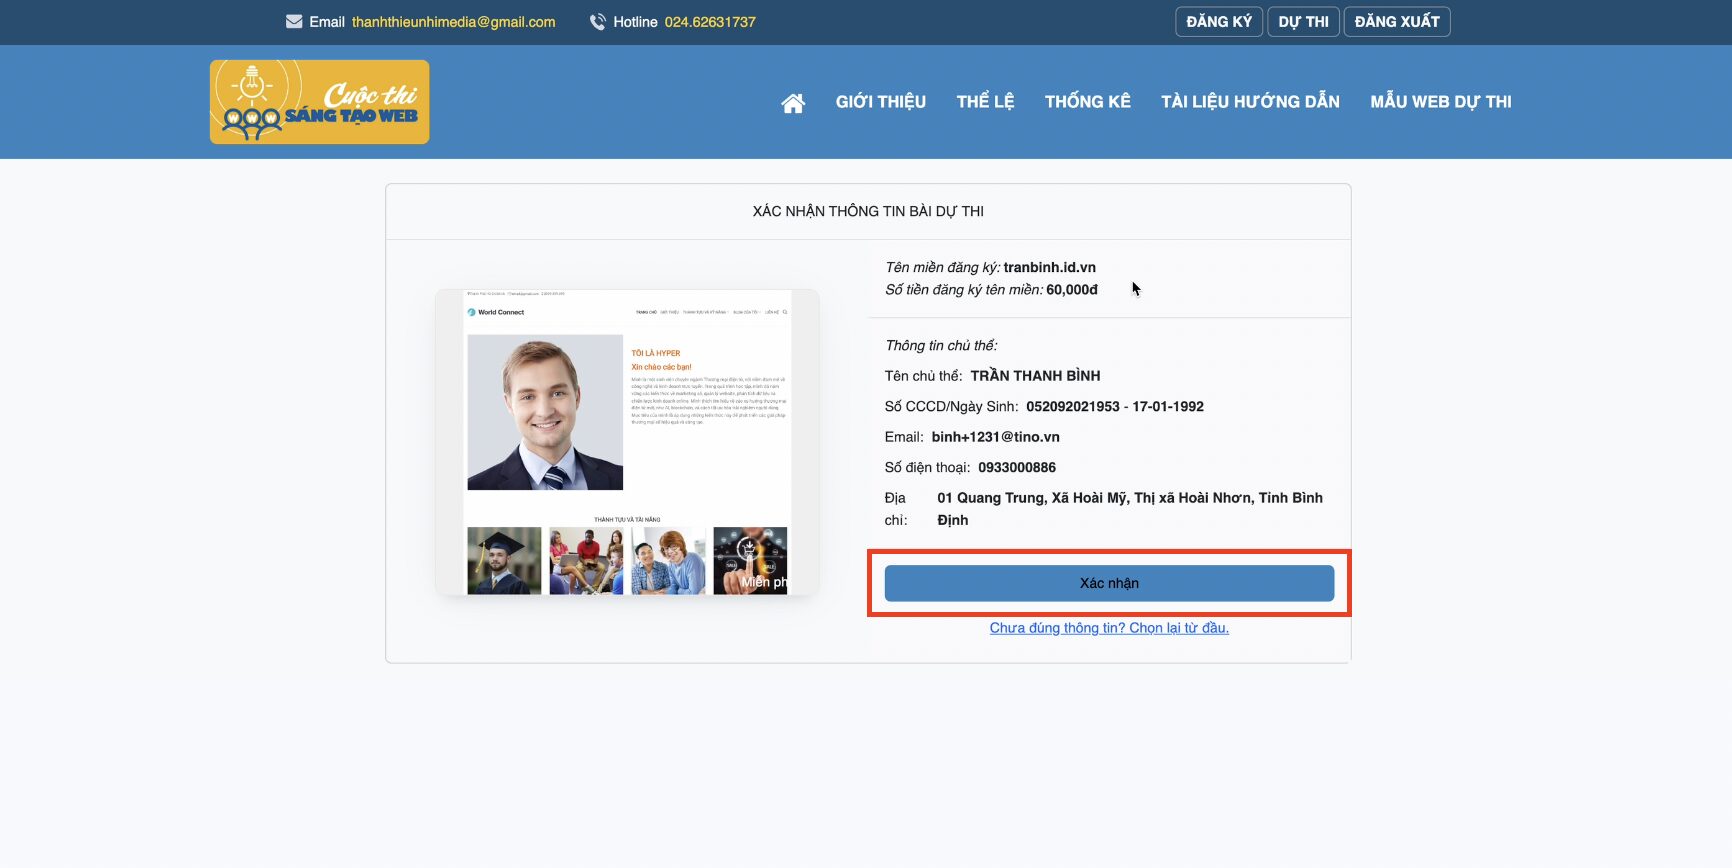The height and width of the screenshot is (868, 1732).
Task: Click the domain name tranbinh.id.vn
Action: 1050,267
